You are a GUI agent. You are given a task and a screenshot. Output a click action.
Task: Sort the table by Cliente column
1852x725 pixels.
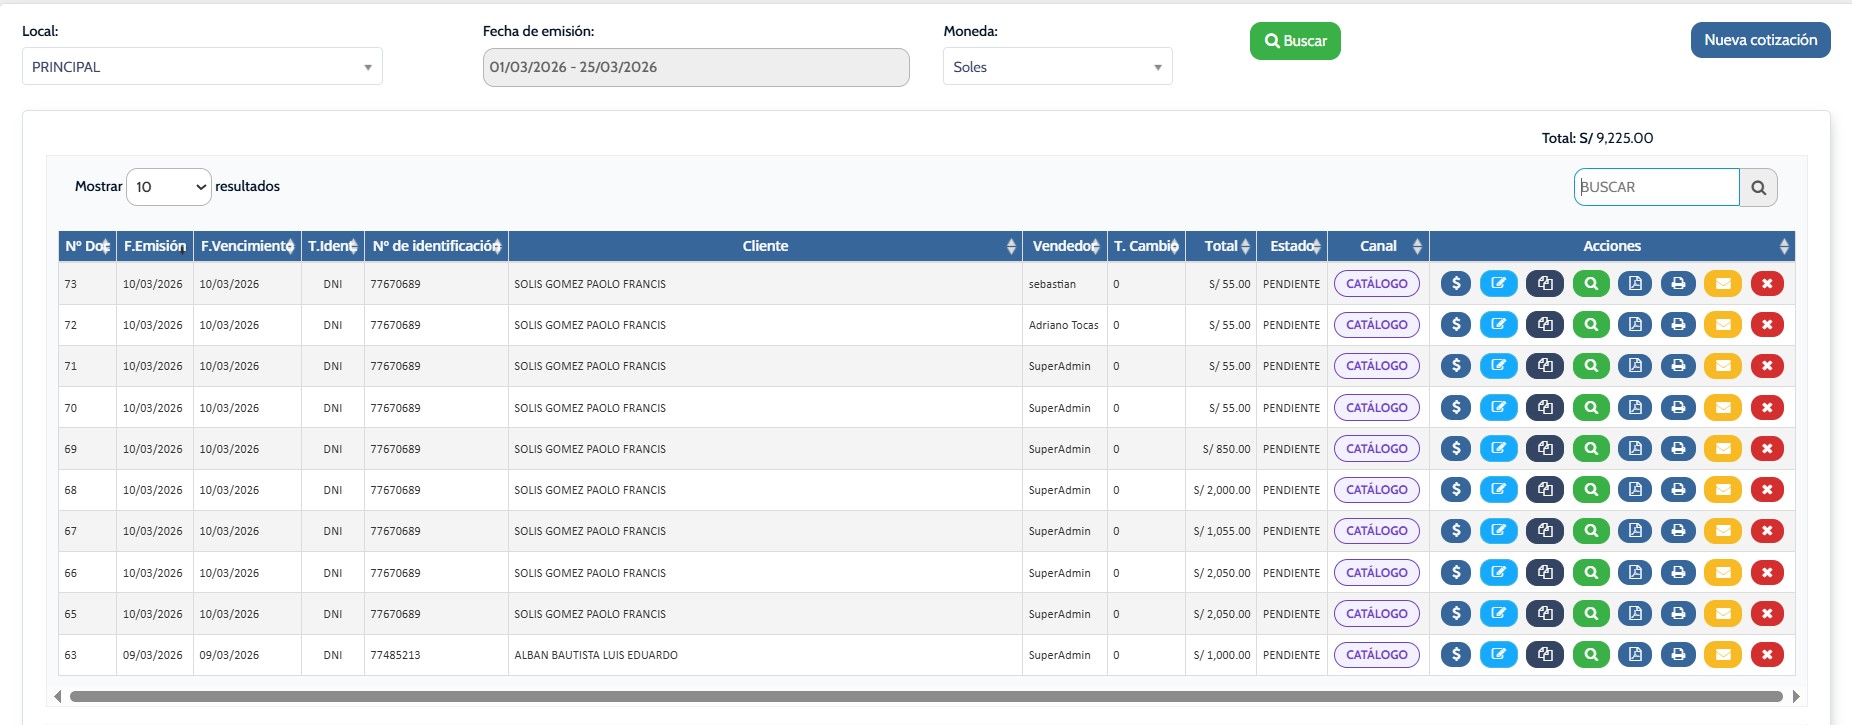click(765, 246)
